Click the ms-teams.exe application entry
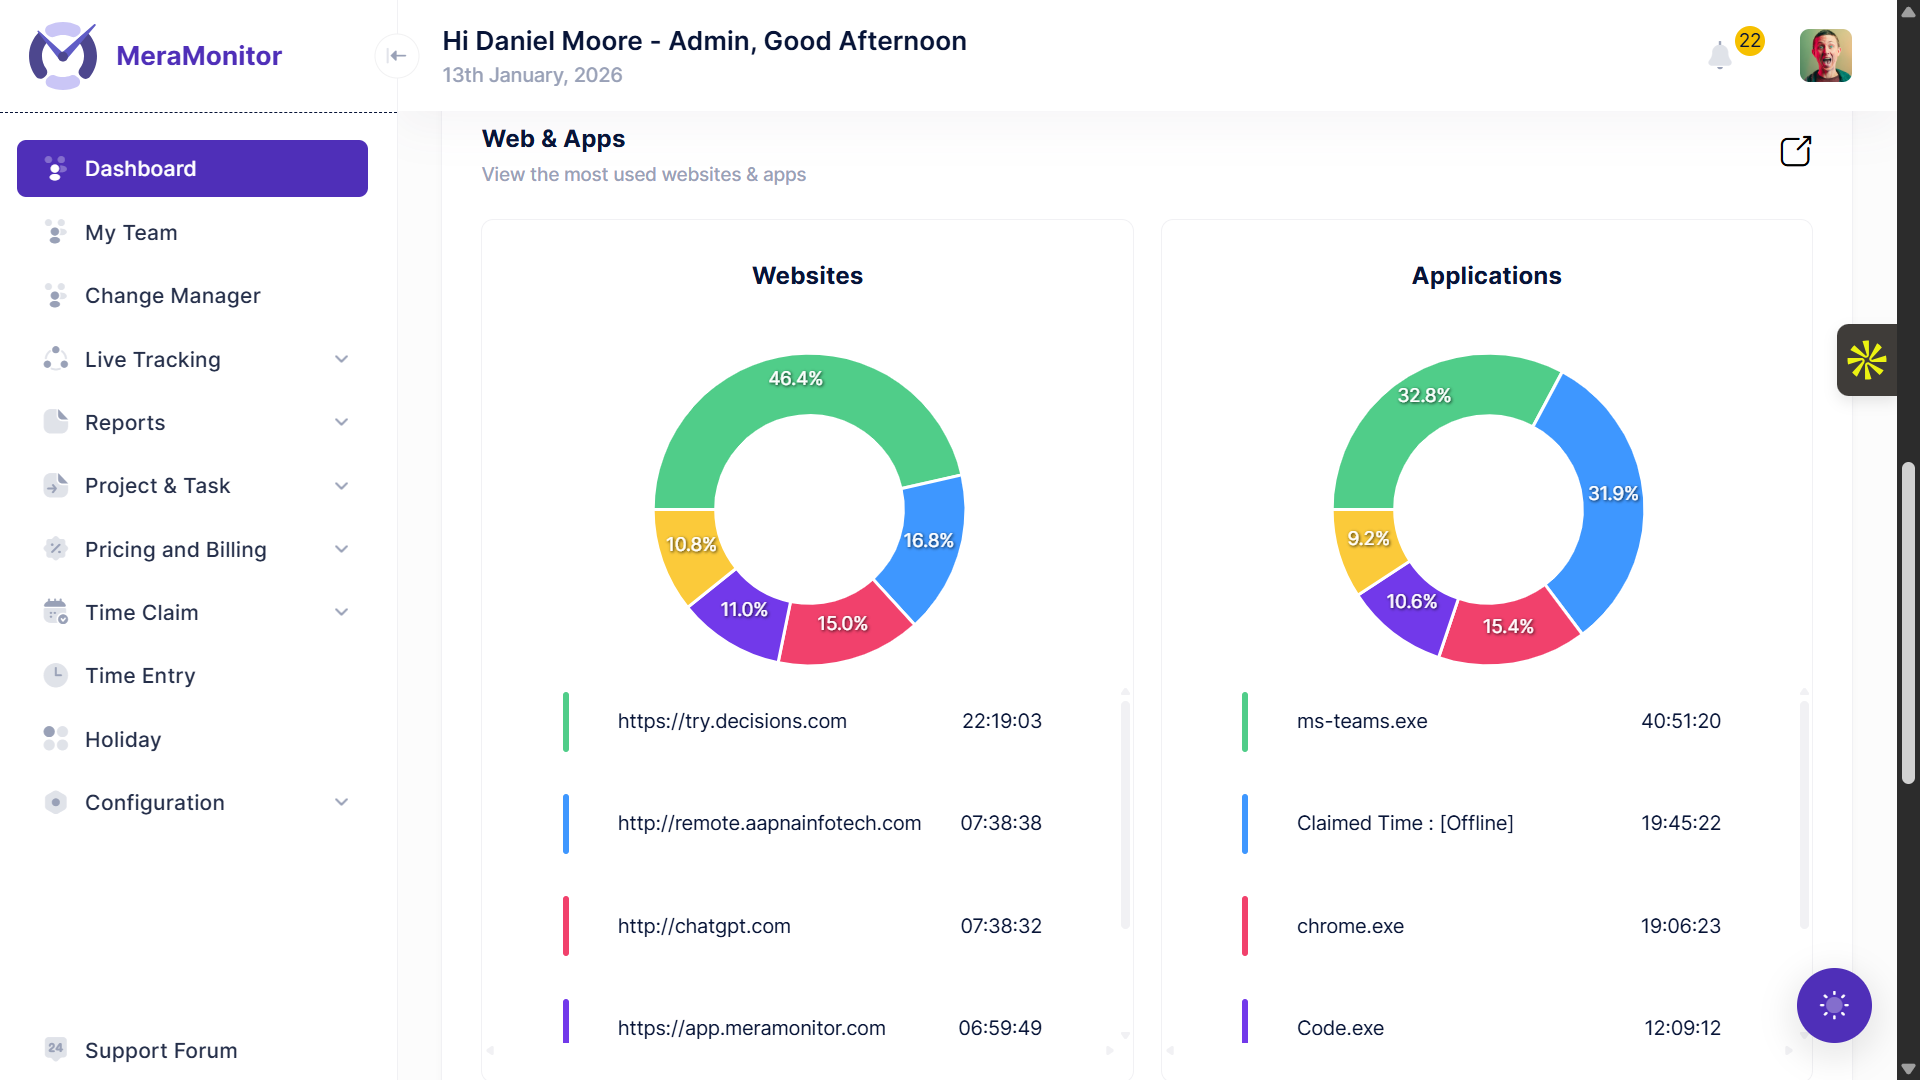The image size is (1920, 1080). click(1361, 721)
